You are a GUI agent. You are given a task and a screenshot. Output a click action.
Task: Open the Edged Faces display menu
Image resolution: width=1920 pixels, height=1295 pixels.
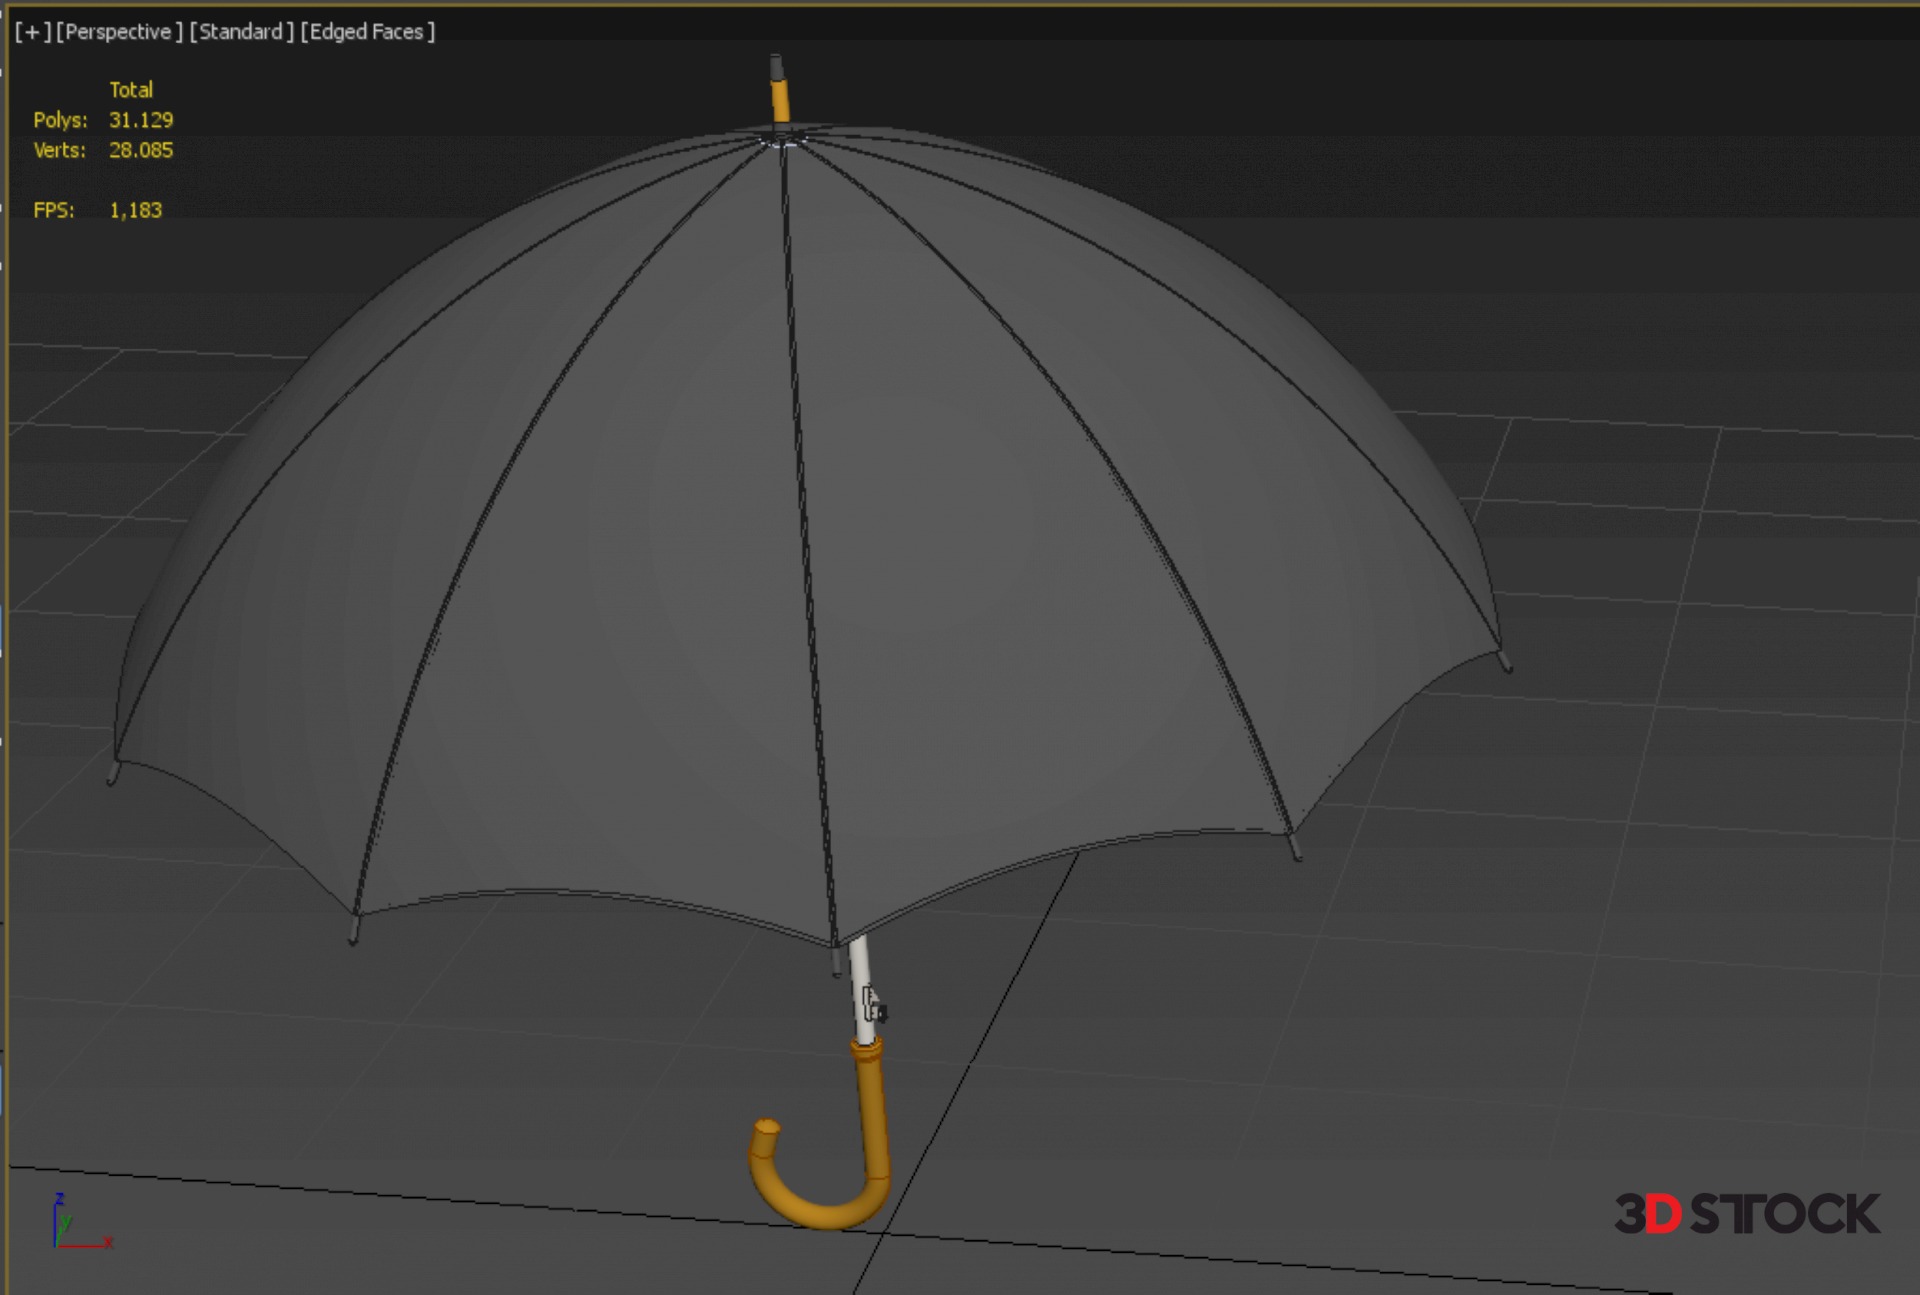click(x=367, y=32)
